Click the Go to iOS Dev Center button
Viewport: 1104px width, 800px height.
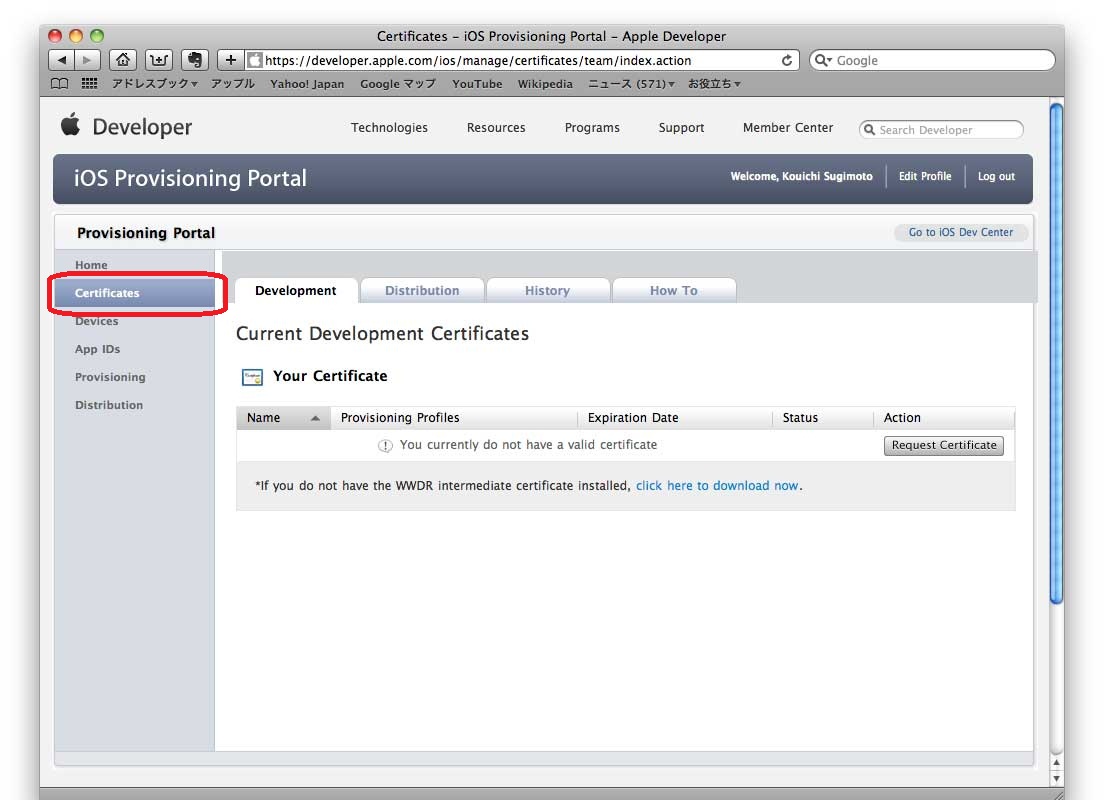click(960, 232)
